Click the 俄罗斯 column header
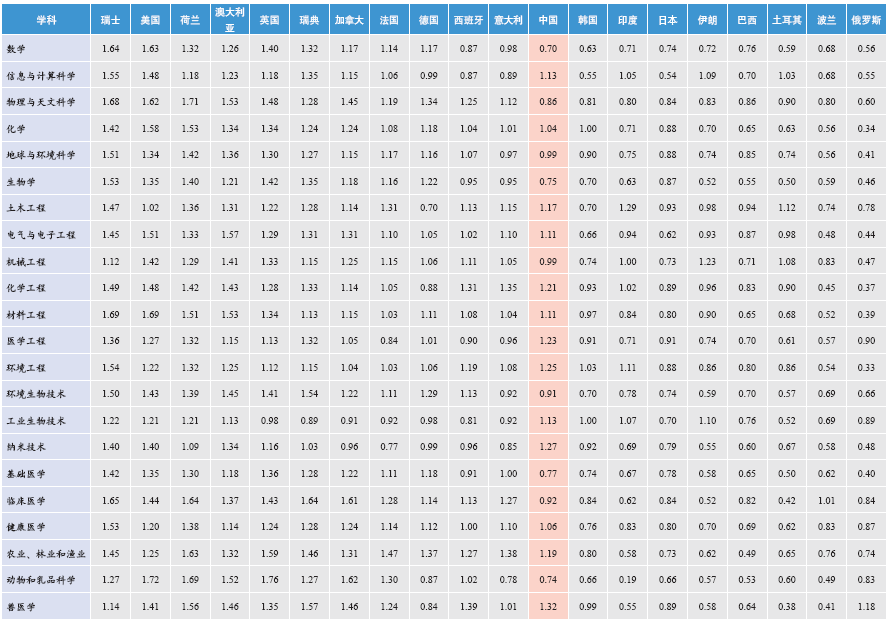This screenshot has height=624, width=890. coord(866,20)
